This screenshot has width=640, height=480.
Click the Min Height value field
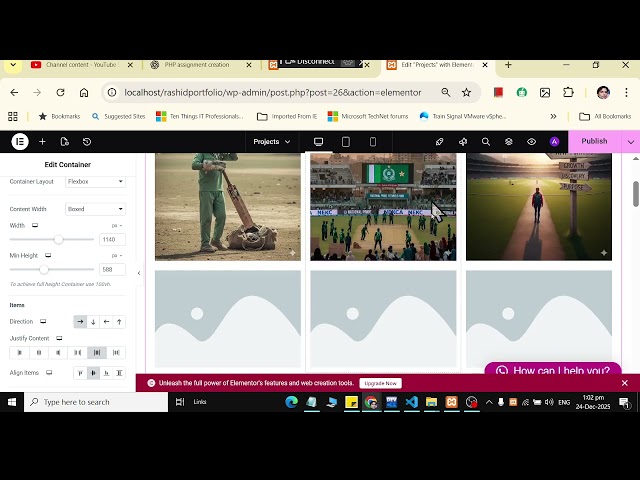[112, 269]
